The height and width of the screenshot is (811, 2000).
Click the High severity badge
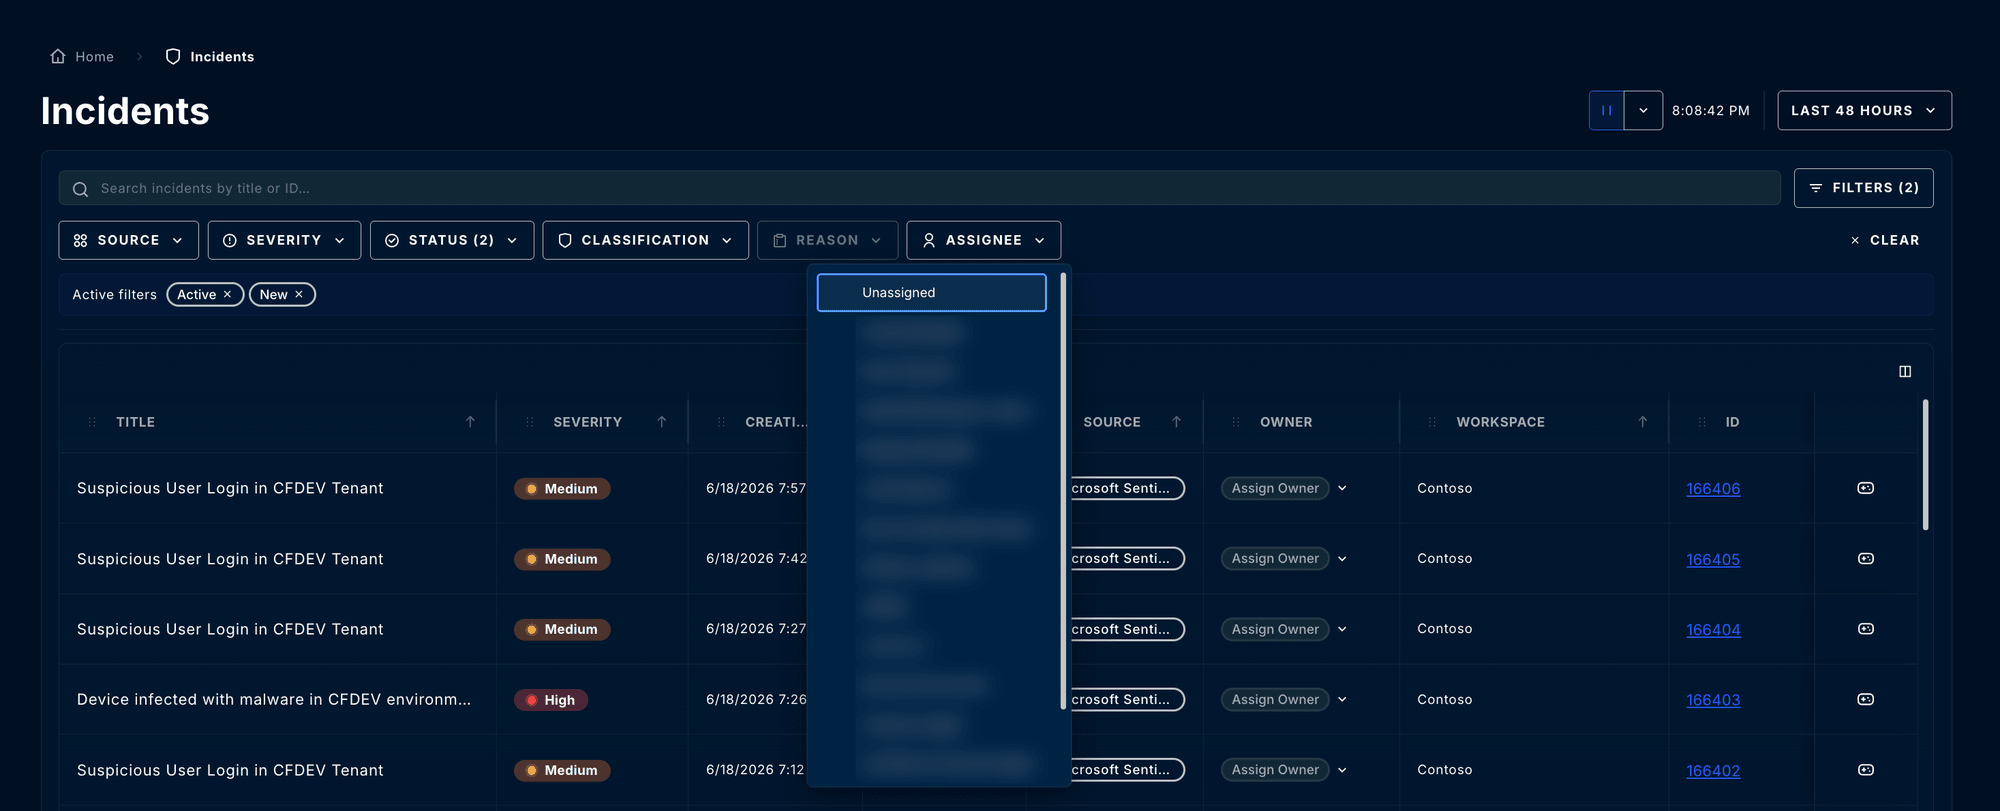[x=551, y=700]
